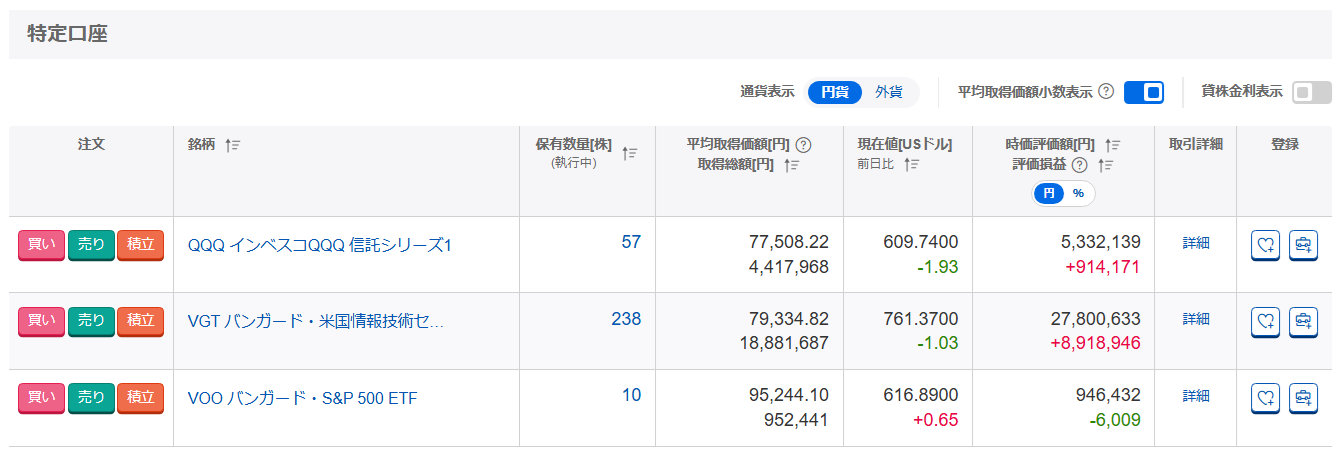
Task: Sort by 保有数量 column
Action: coord(630,153)
